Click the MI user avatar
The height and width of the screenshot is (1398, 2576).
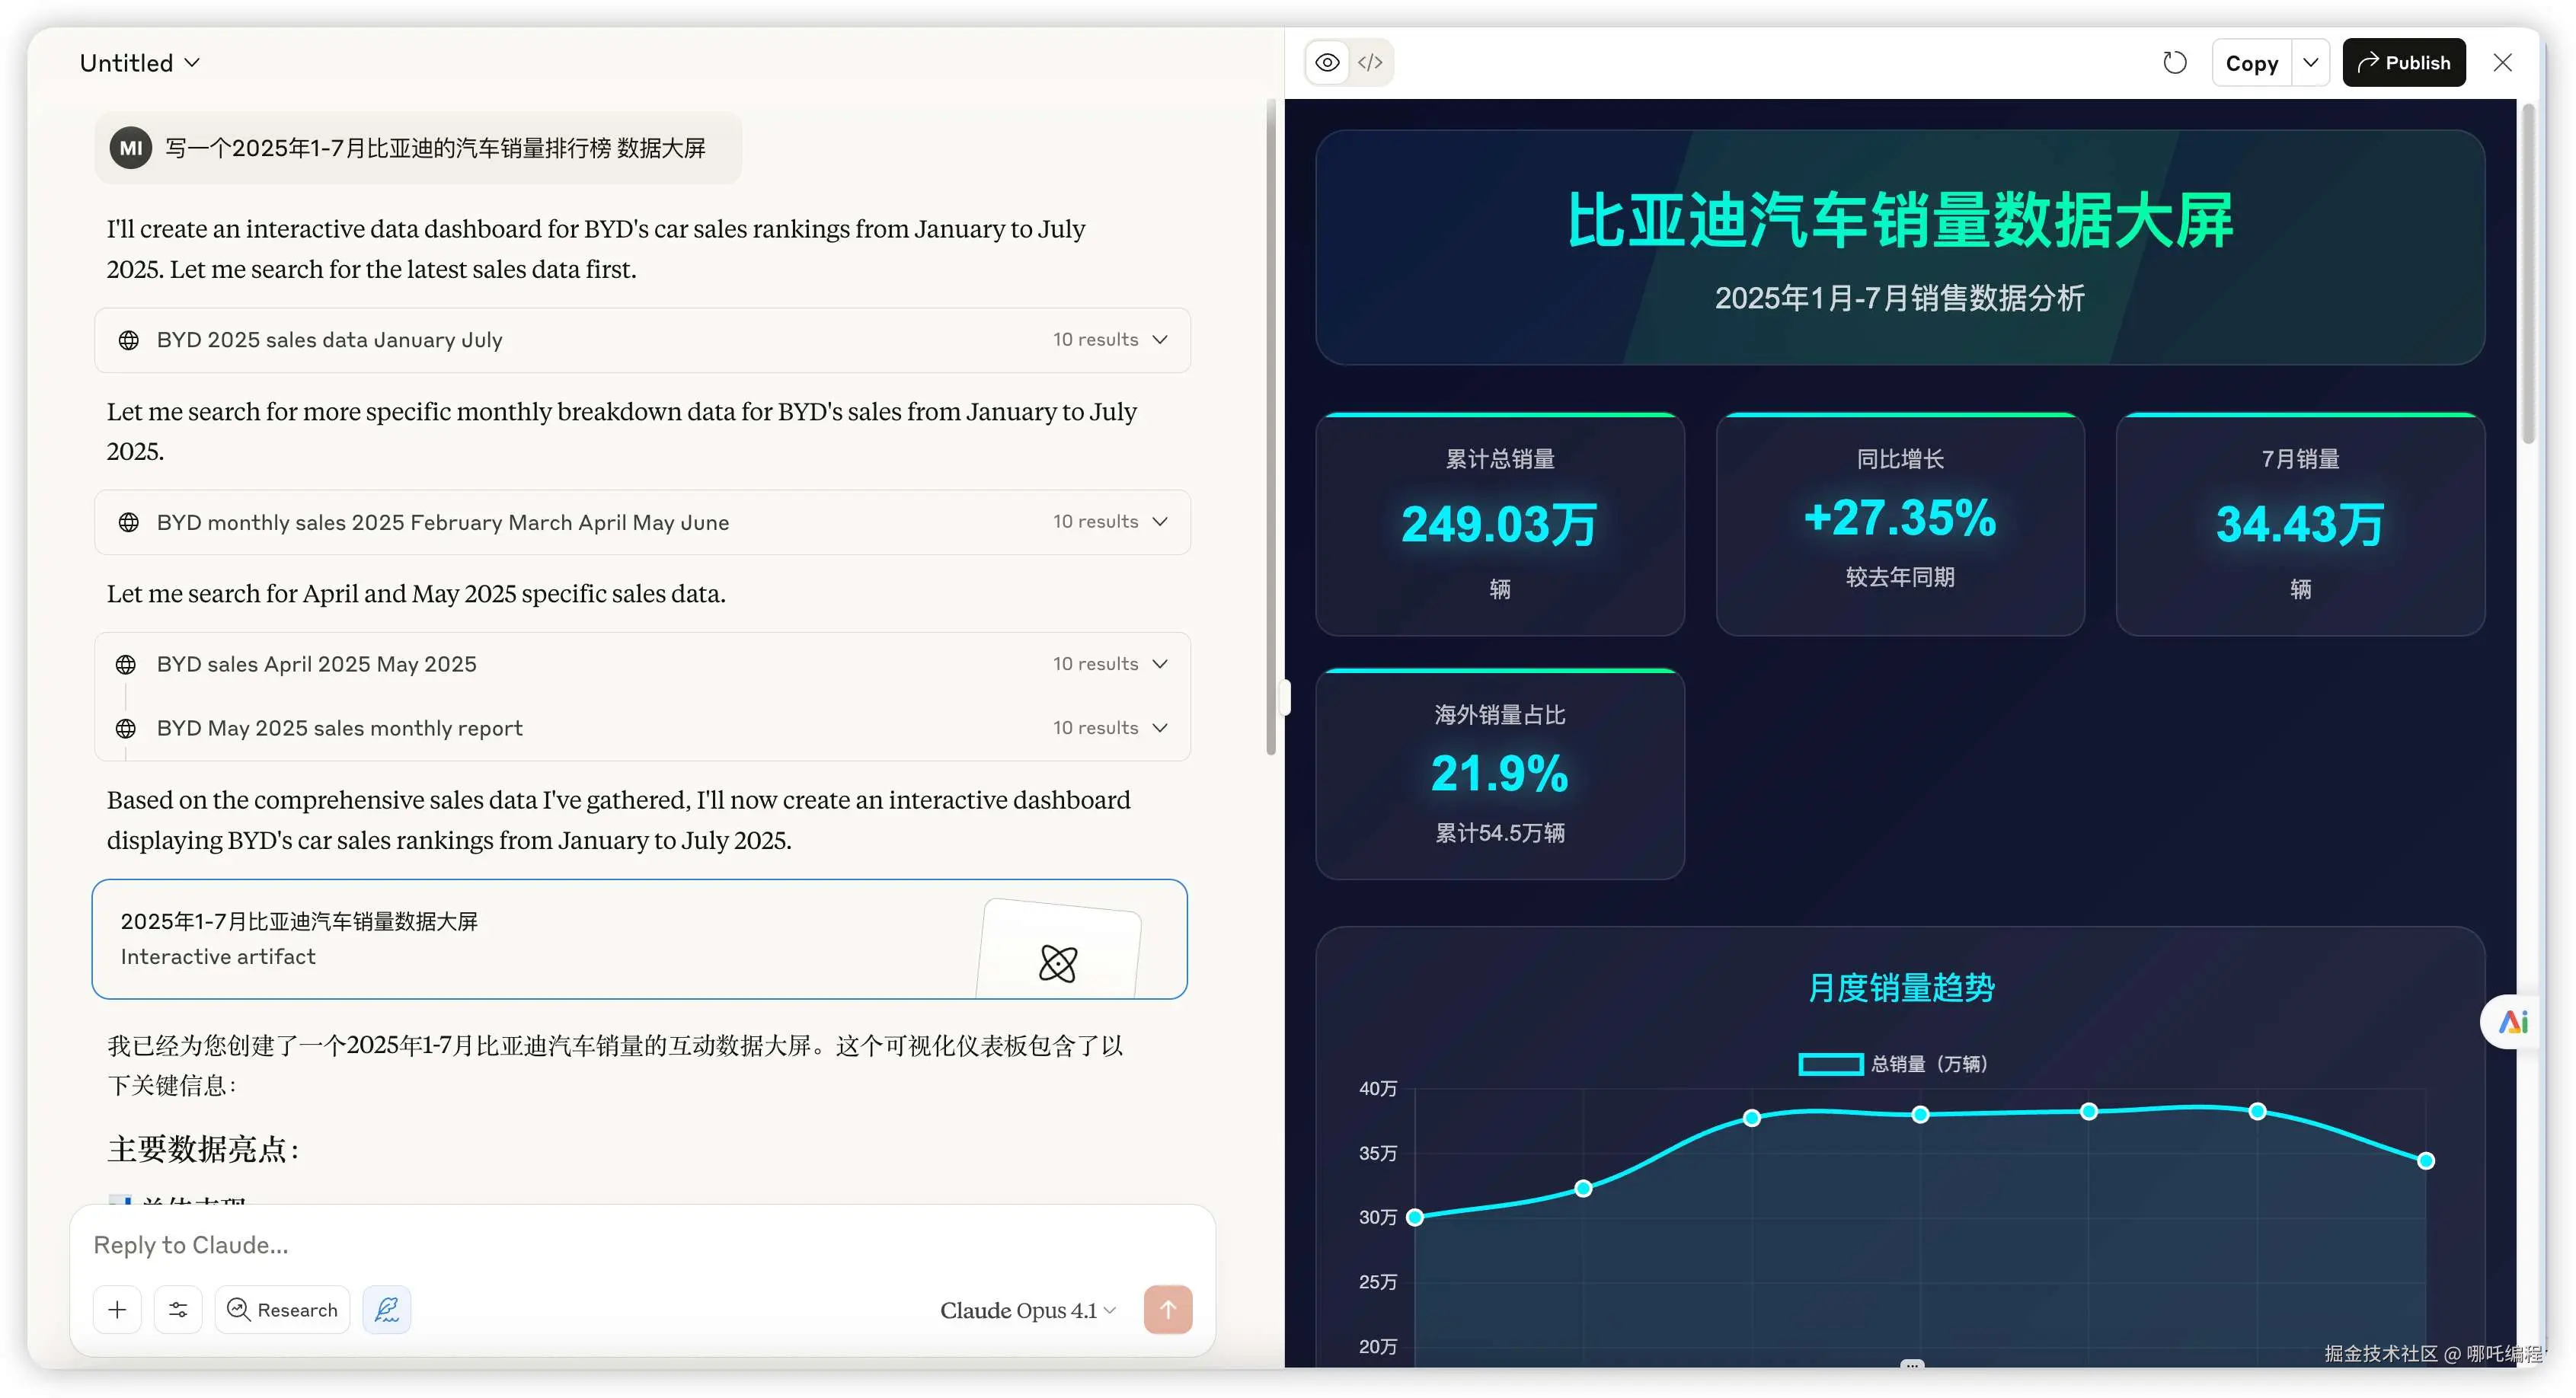(131, 148)
